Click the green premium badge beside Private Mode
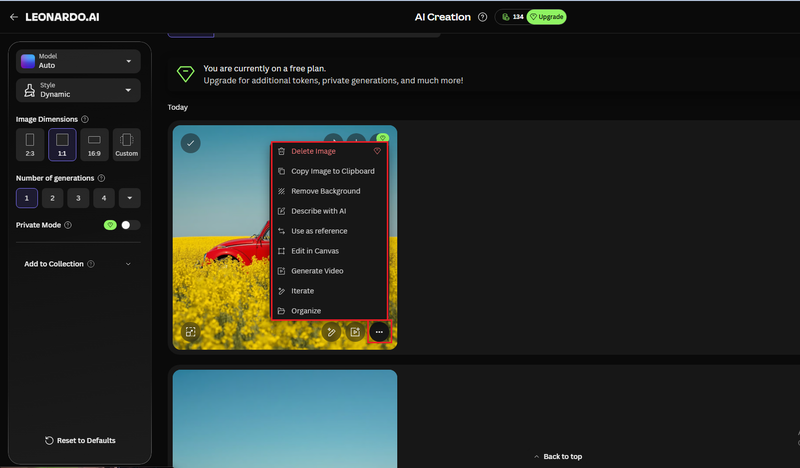 click(110, 225)
